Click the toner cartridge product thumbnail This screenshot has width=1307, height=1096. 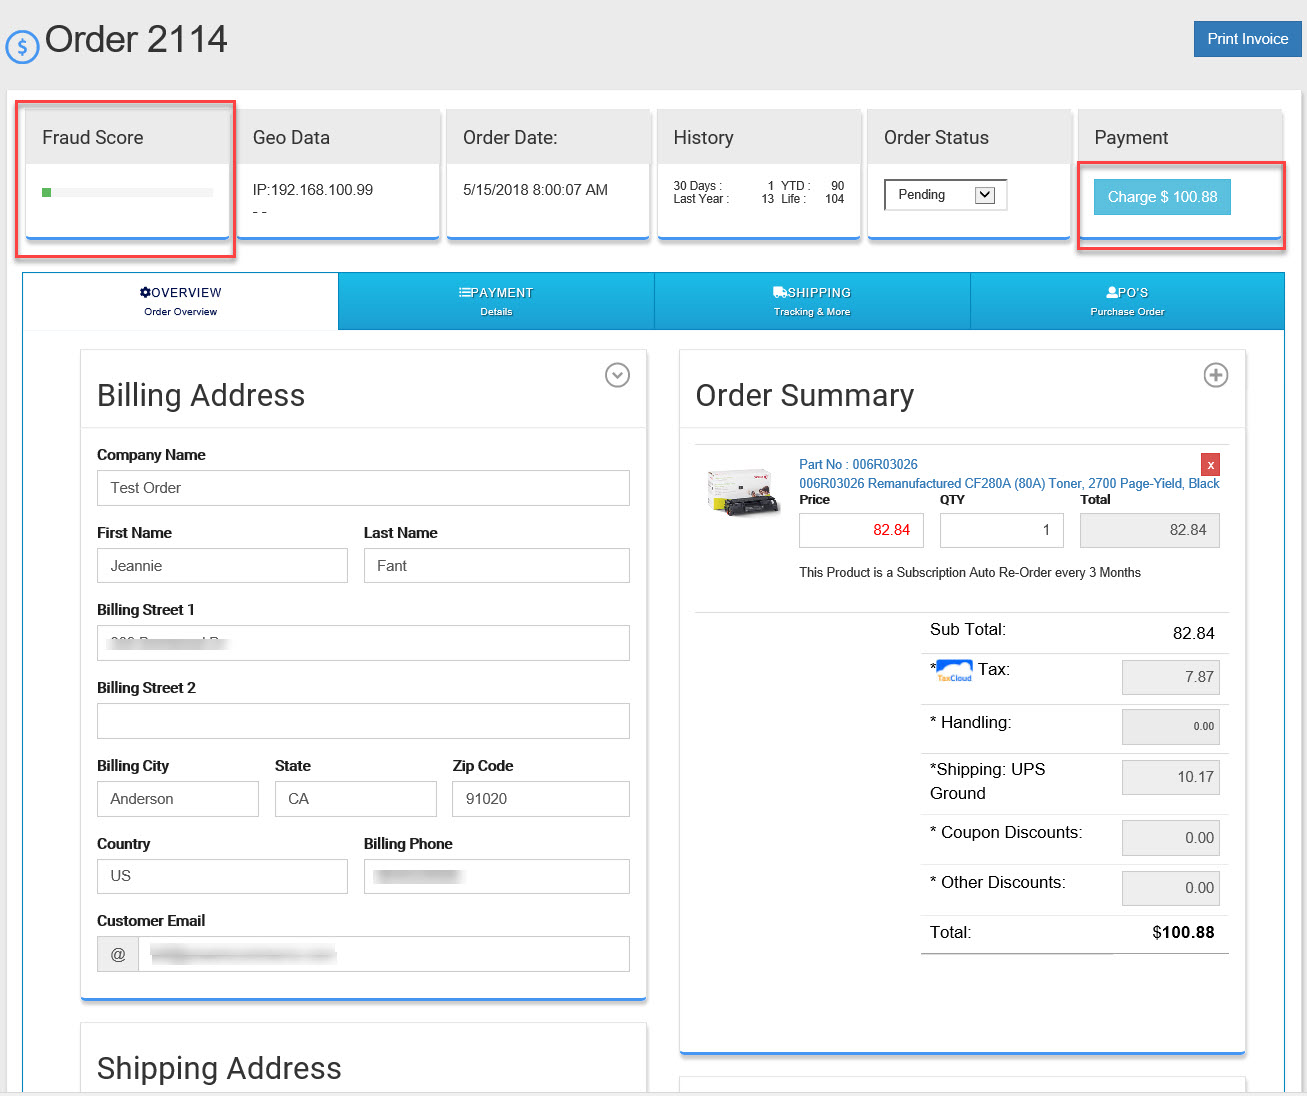tap(743, 491)
